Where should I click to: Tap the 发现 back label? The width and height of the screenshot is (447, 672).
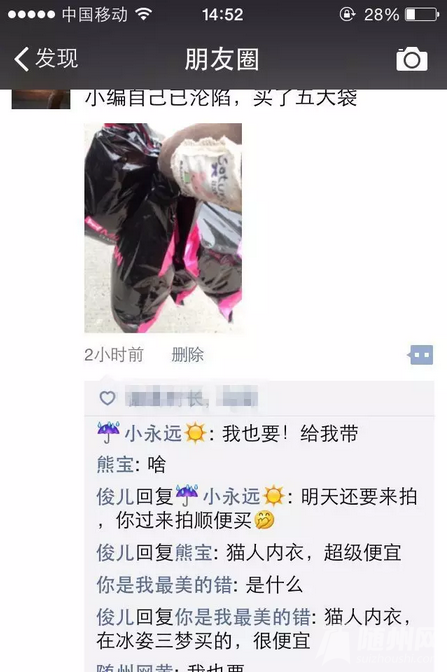point(57,58)
